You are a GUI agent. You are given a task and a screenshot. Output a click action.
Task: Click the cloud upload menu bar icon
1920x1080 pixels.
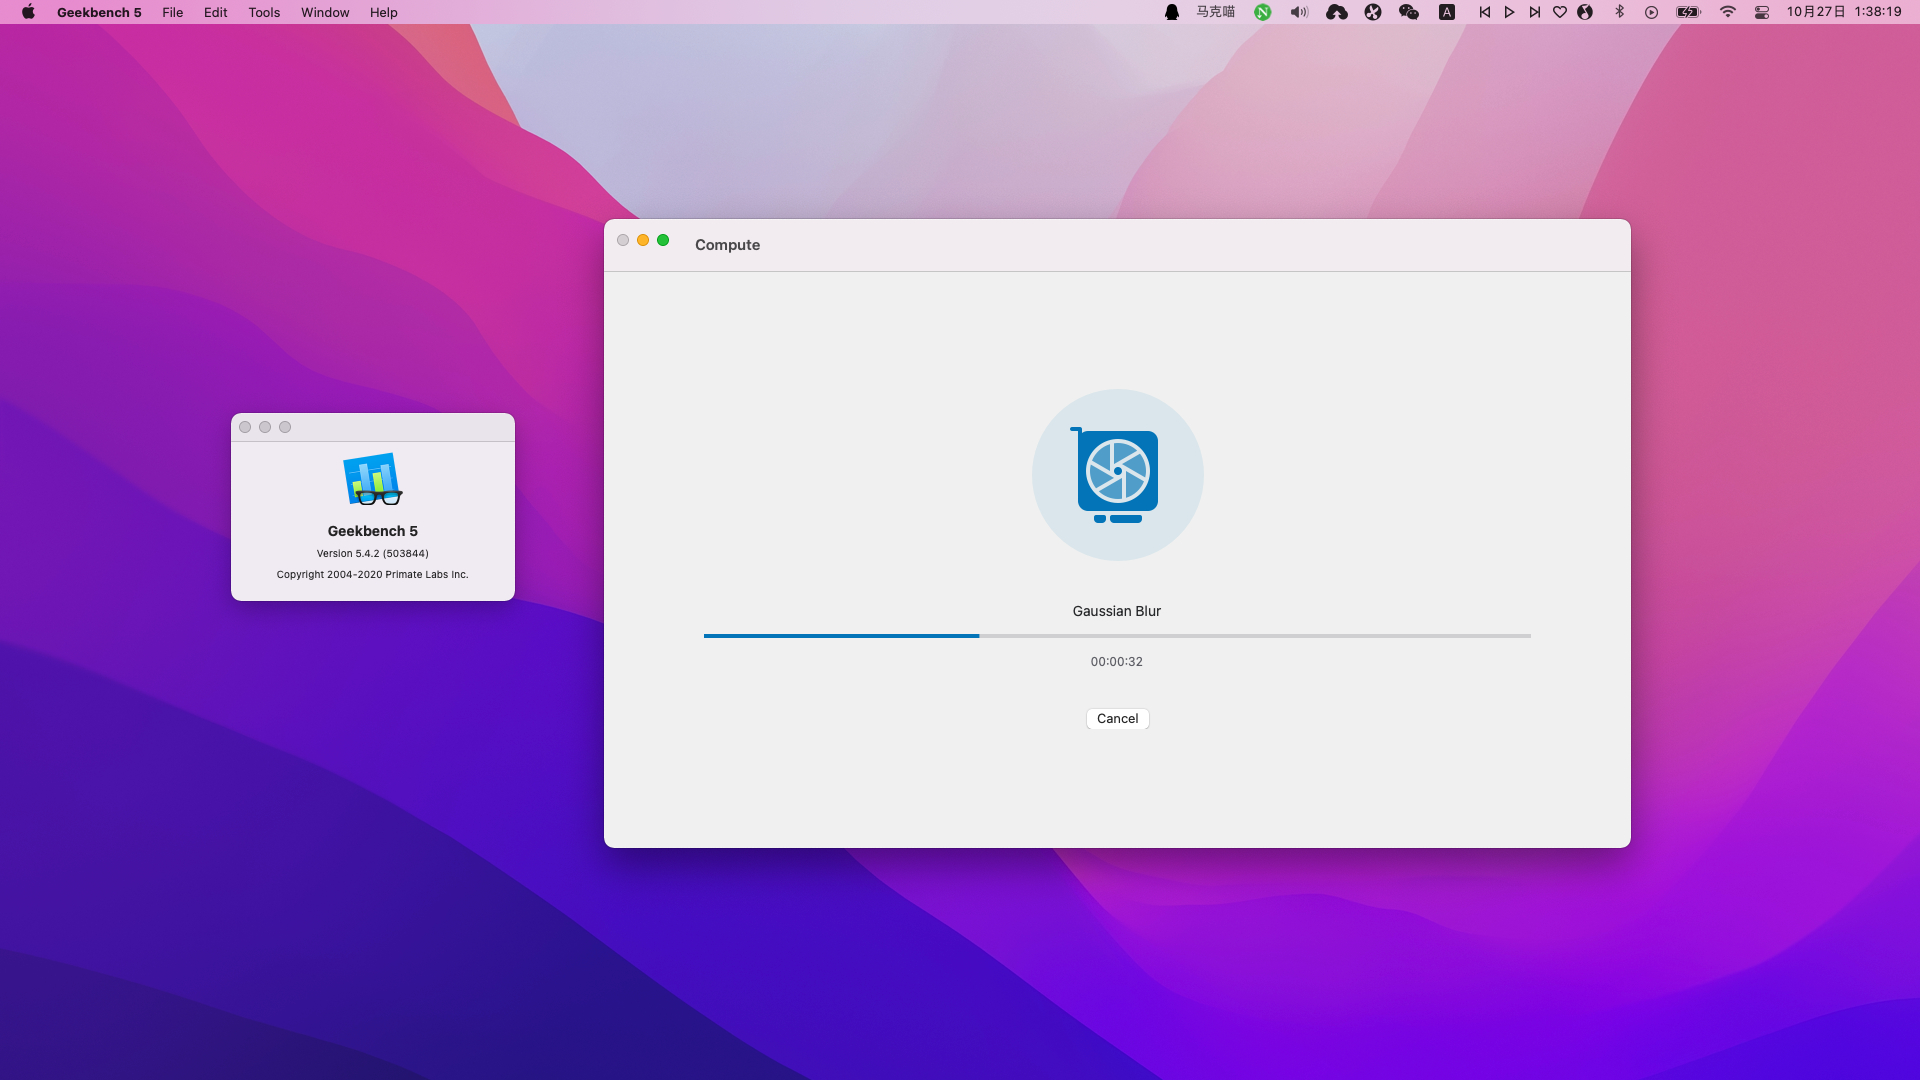coord(1337,12)
